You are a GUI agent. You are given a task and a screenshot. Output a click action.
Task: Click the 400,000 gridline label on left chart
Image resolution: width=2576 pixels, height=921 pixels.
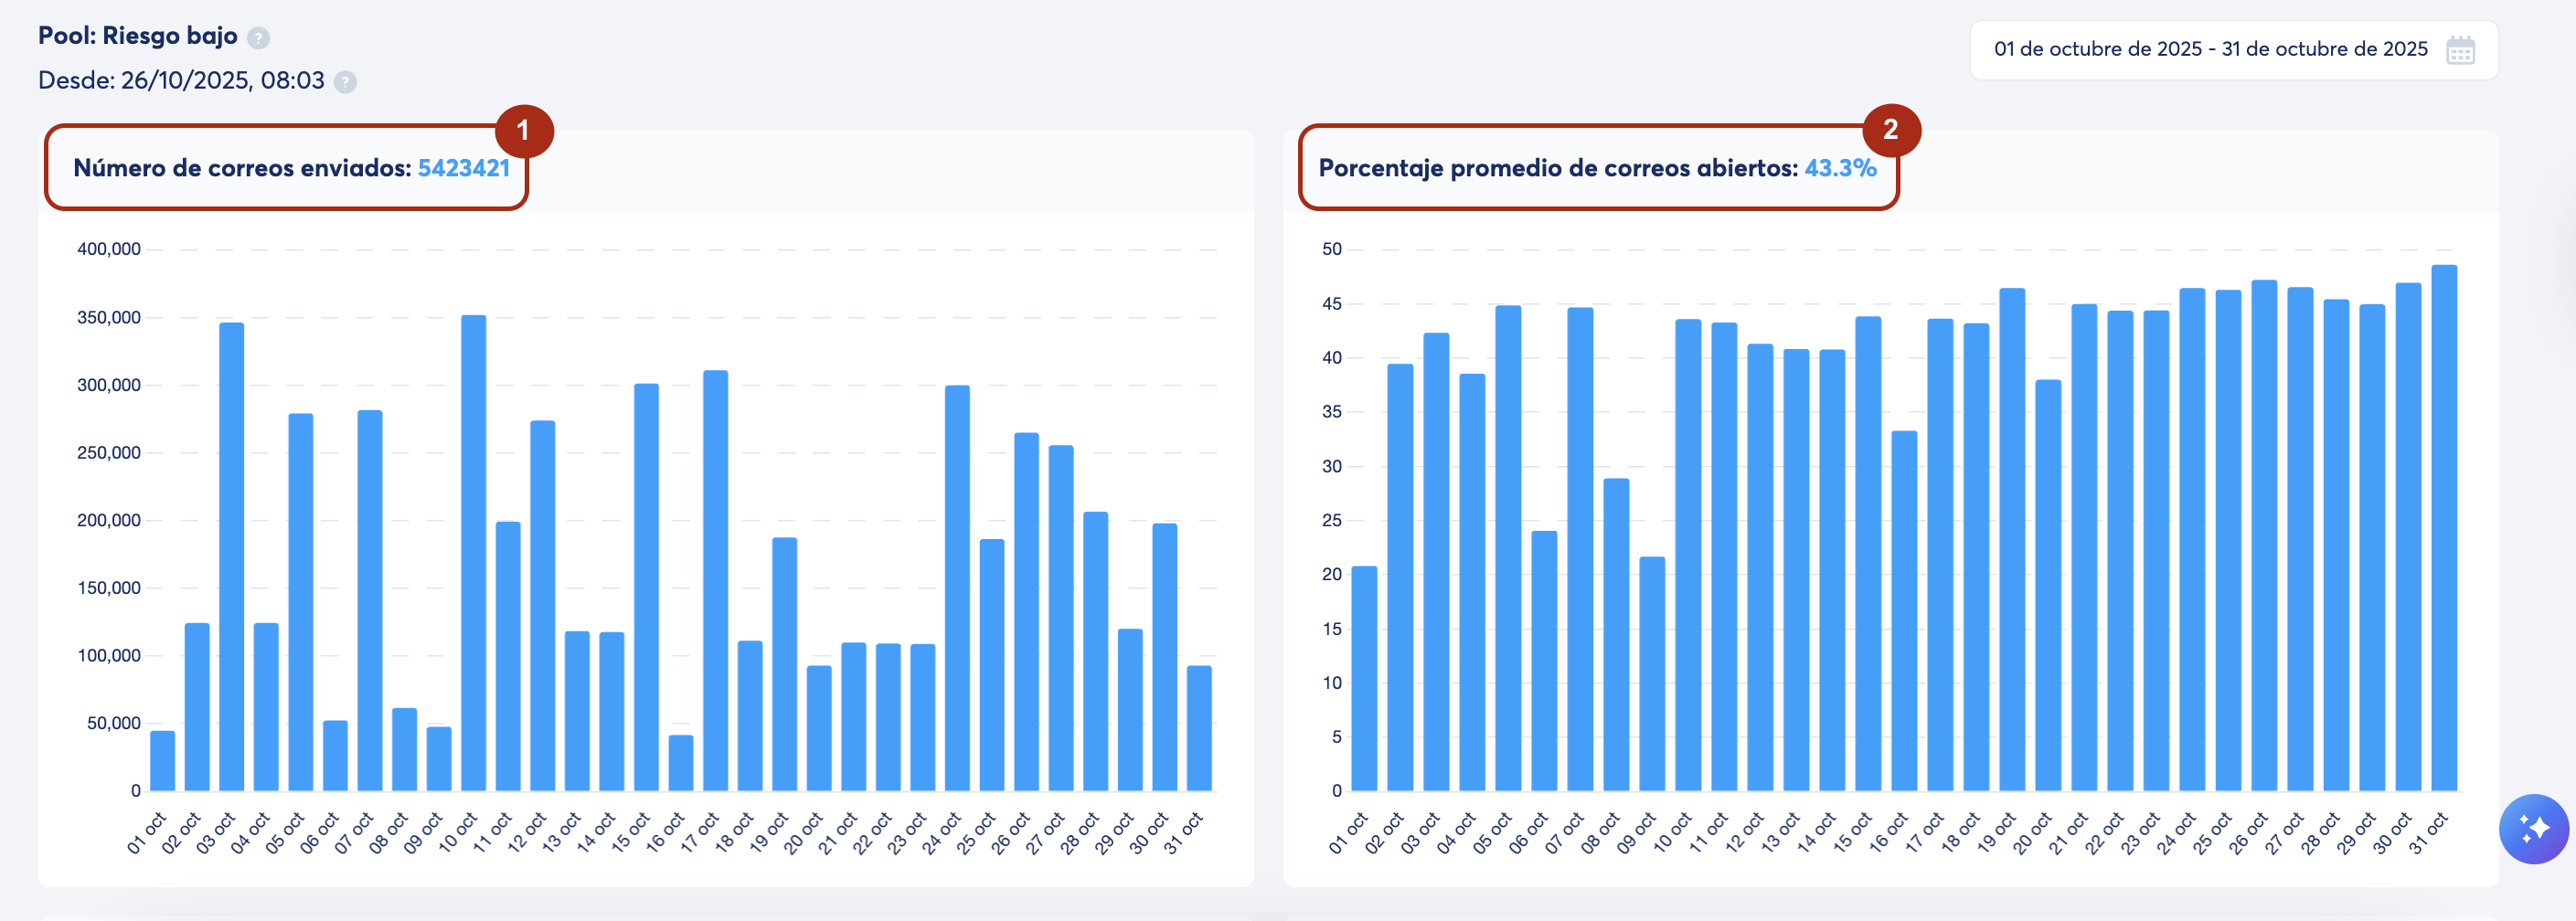tap(108, 248)
